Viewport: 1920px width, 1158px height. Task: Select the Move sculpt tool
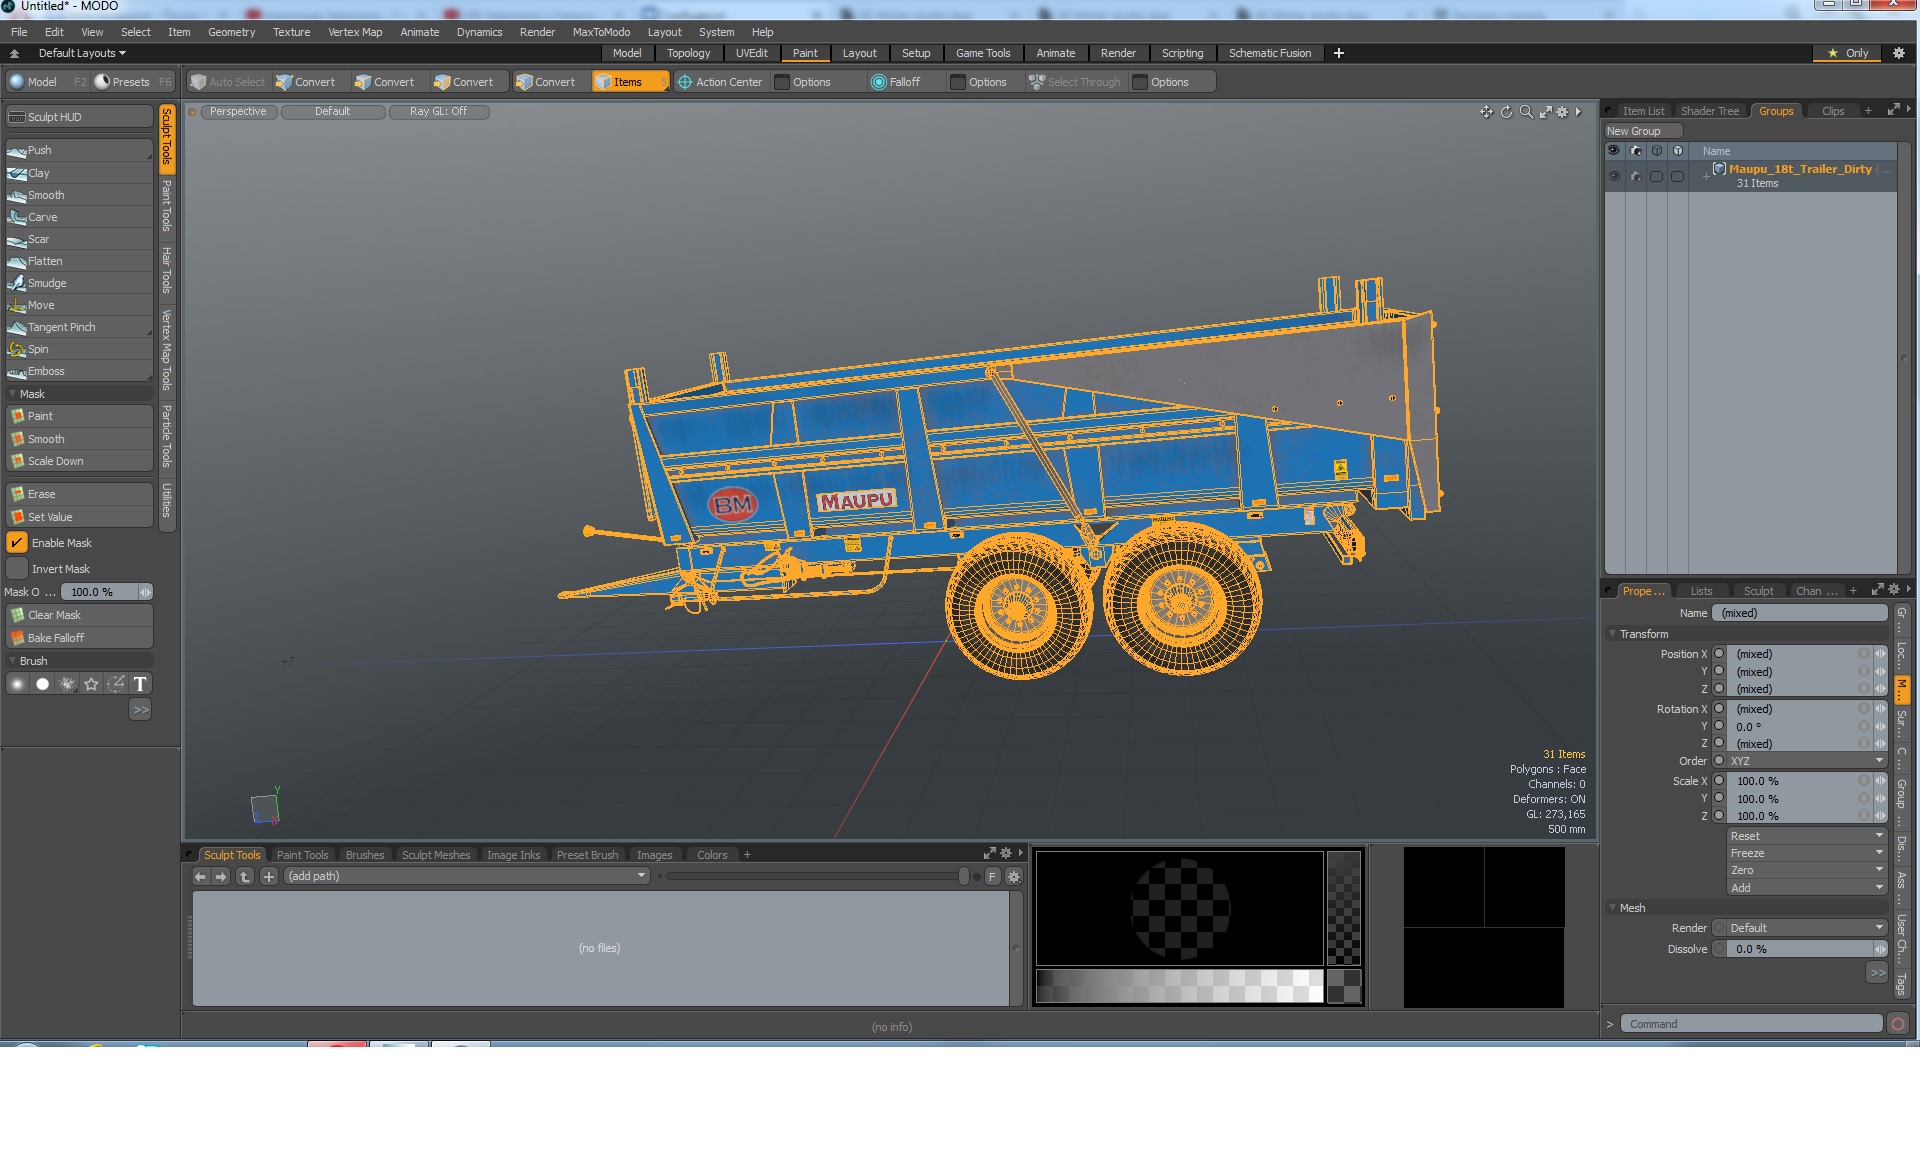[x=79, y=305]
